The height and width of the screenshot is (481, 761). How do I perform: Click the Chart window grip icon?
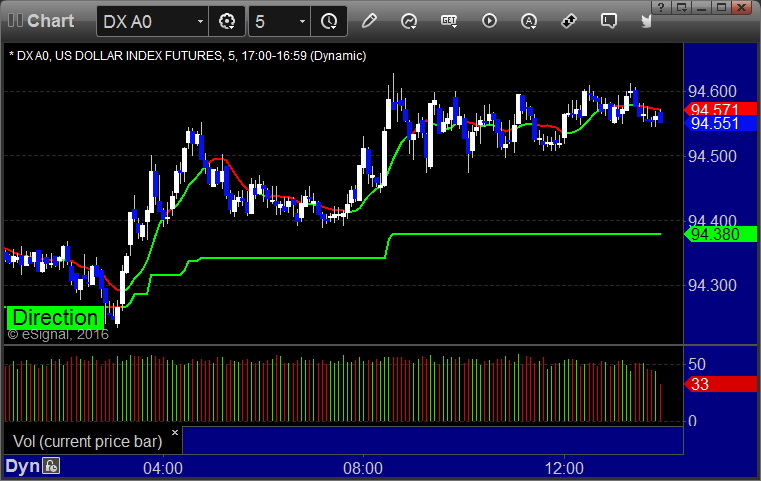tap(15, 21)
